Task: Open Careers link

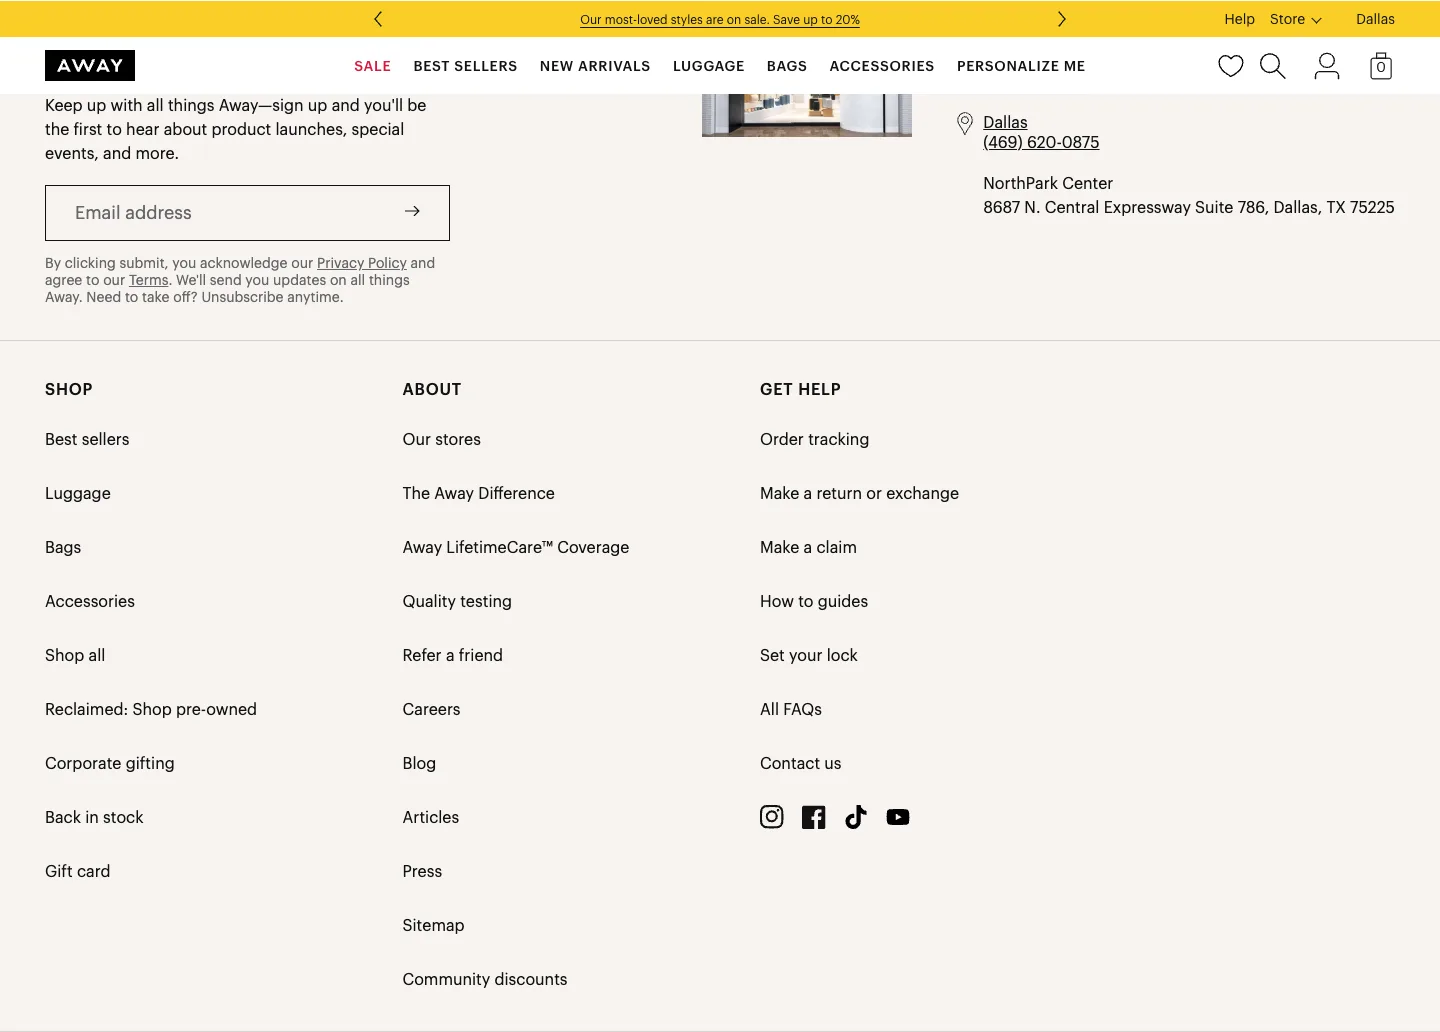Action: [x=432, y=709]
